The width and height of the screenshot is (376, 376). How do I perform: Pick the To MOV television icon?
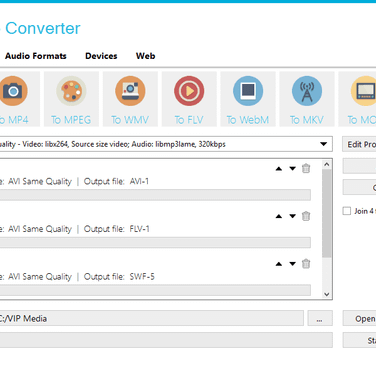[x=363, y=91]
